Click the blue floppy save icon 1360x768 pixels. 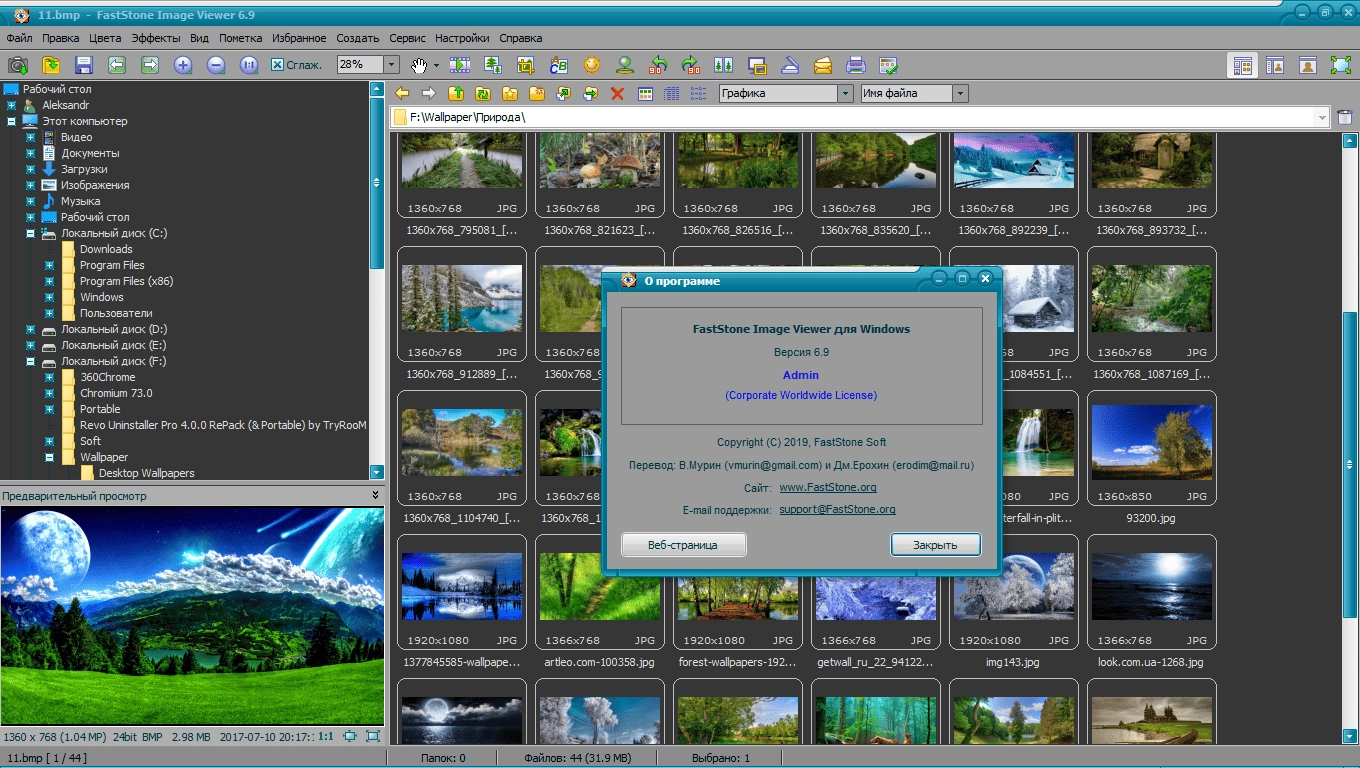click(x=84, y=65)
